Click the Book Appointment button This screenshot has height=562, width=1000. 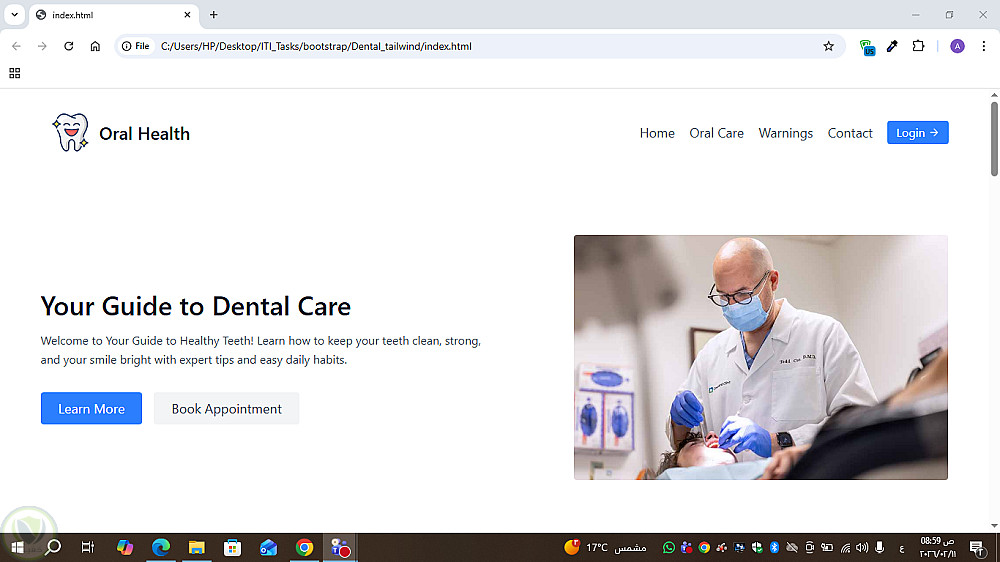(x=226, y=408)
